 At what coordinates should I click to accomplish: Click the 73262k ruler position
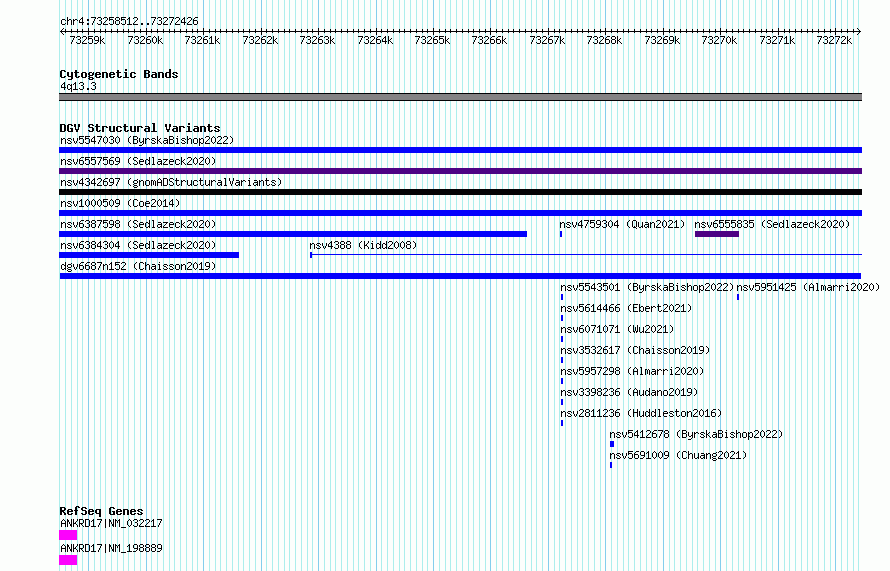[260, 40]
